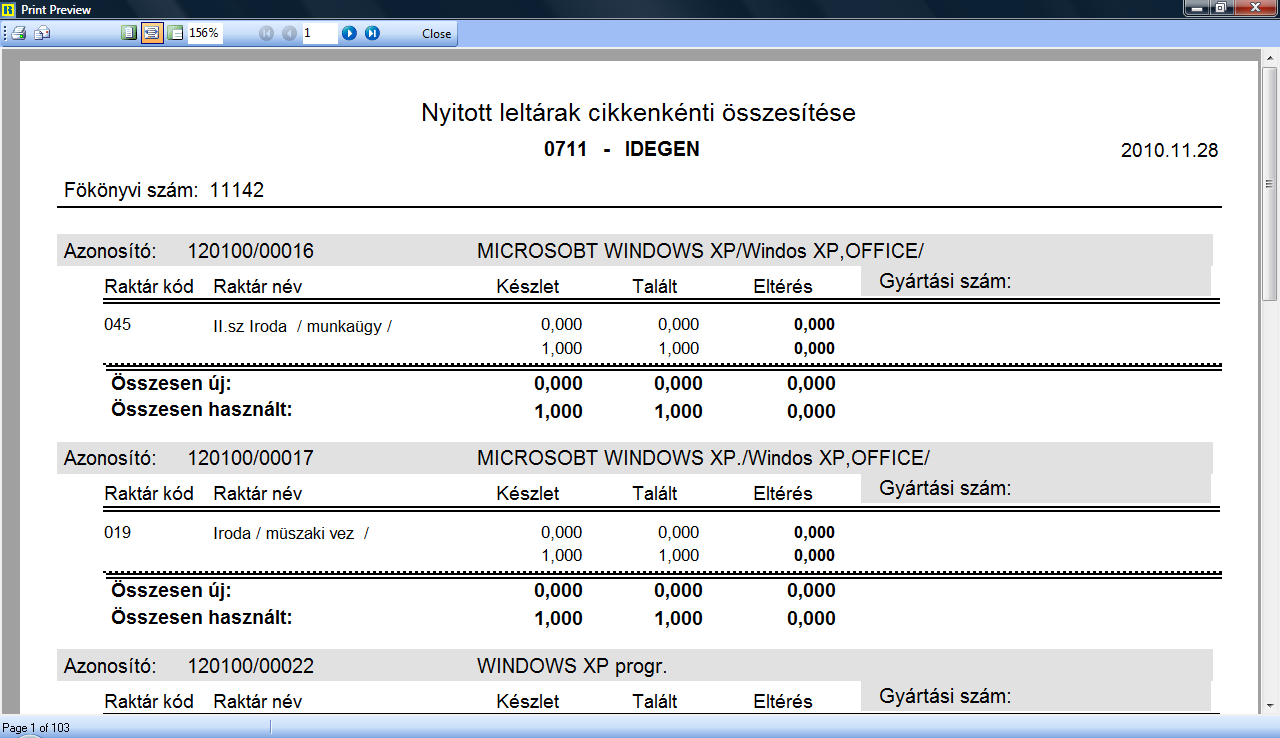1280x738 pixels.
Task: Go to first page arrow
Action: tap(266, 33)
